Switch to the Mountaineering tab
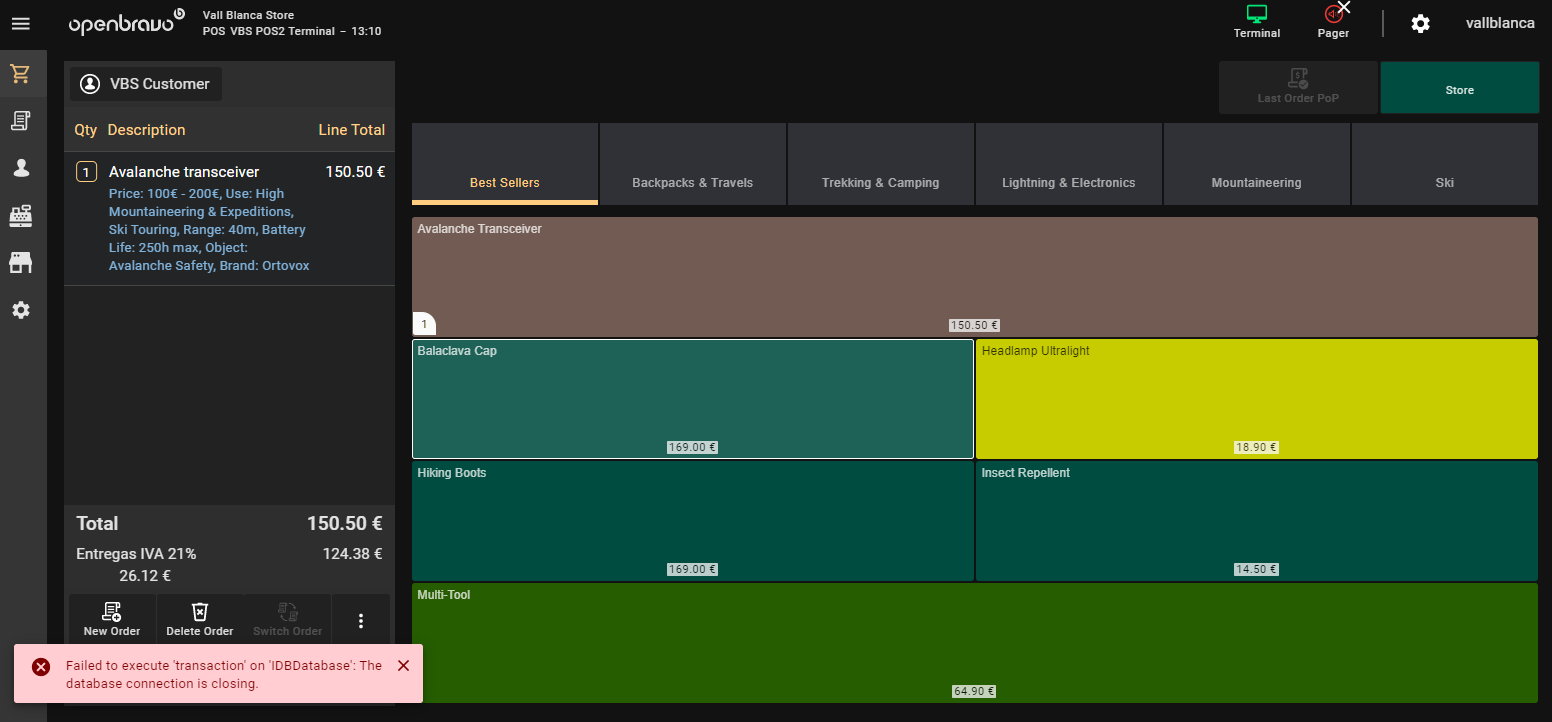Viewport: 1552px width, 722px height. [1256, 165]
